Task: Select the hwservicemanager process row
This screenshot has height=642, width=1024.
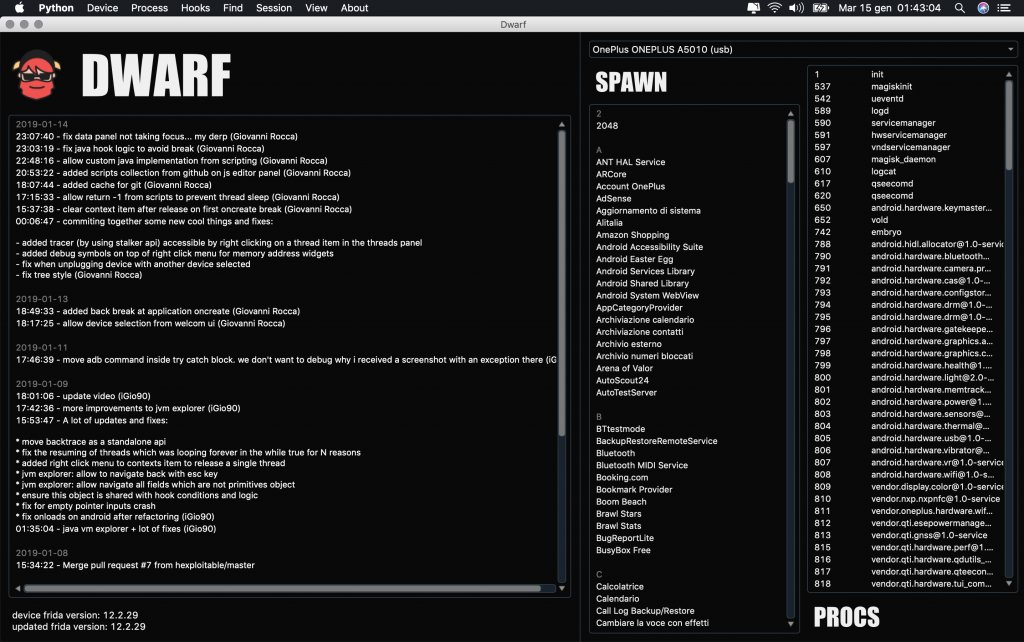Action: coord(906,135)
